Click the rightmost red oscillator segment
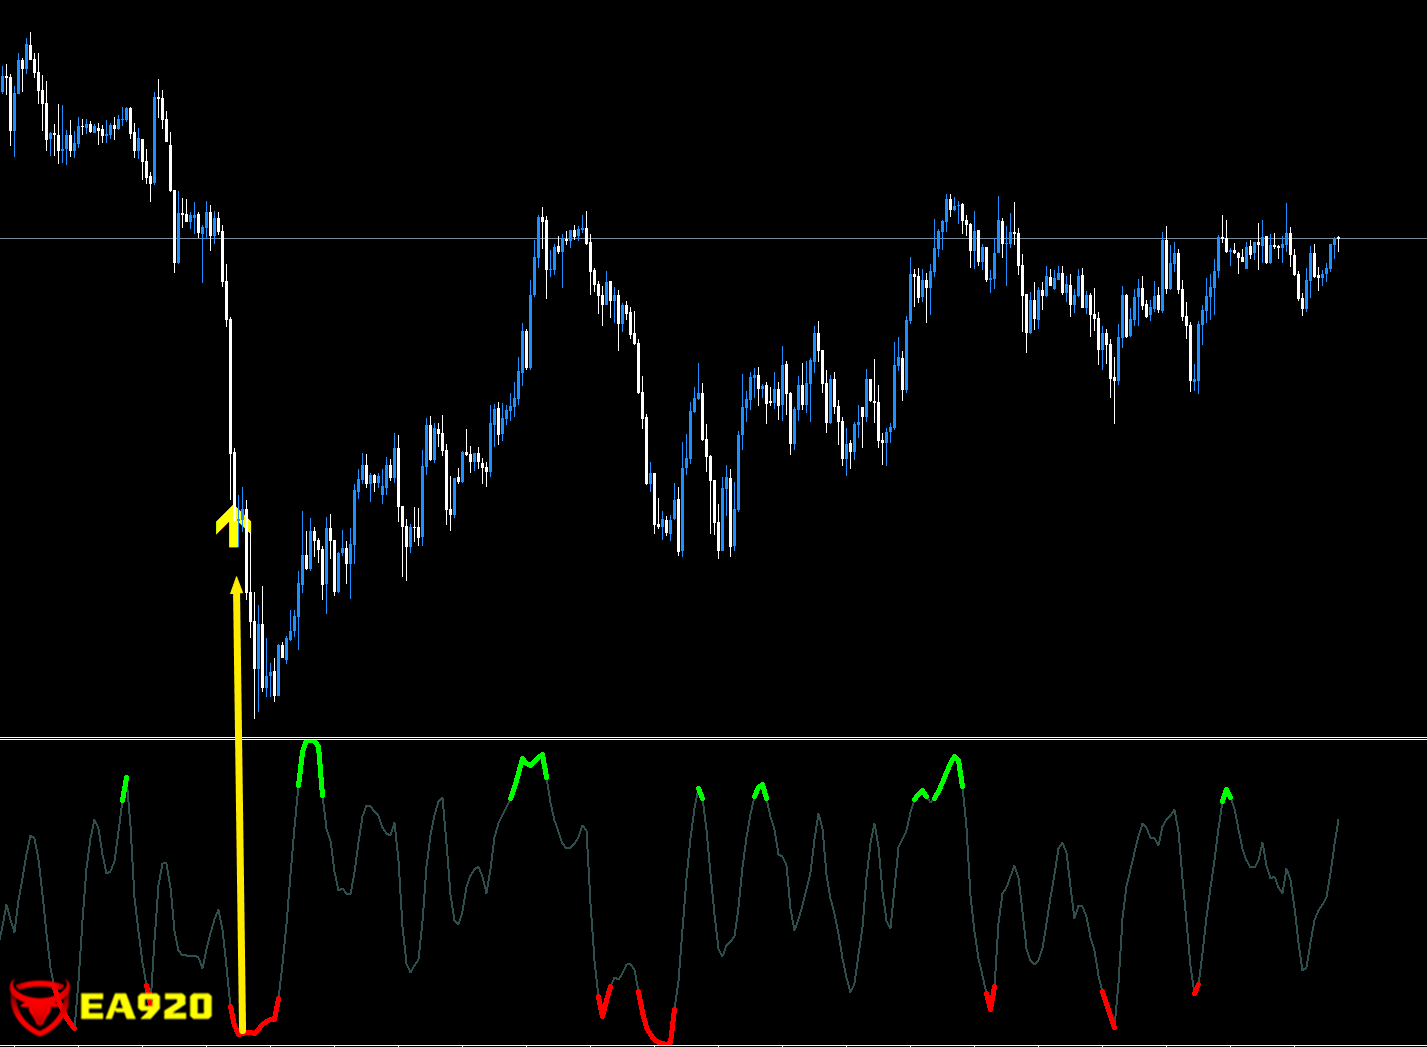The height and width of the screenshot is (1047, 1427). click(1196, 989)
